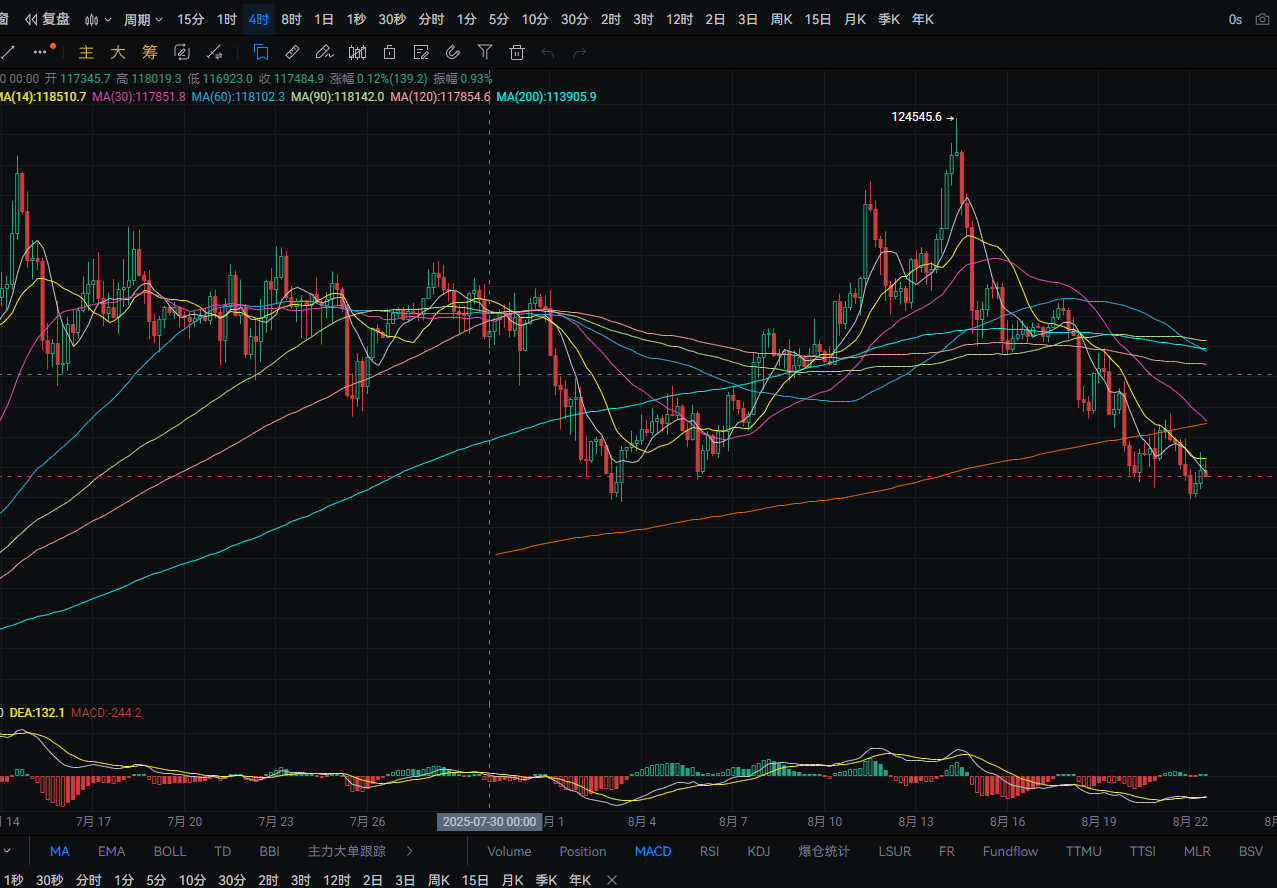Toggle the BOLL main chart indicator
Image resolution: width=1277 pixels, height=888 pixels.
170,851
